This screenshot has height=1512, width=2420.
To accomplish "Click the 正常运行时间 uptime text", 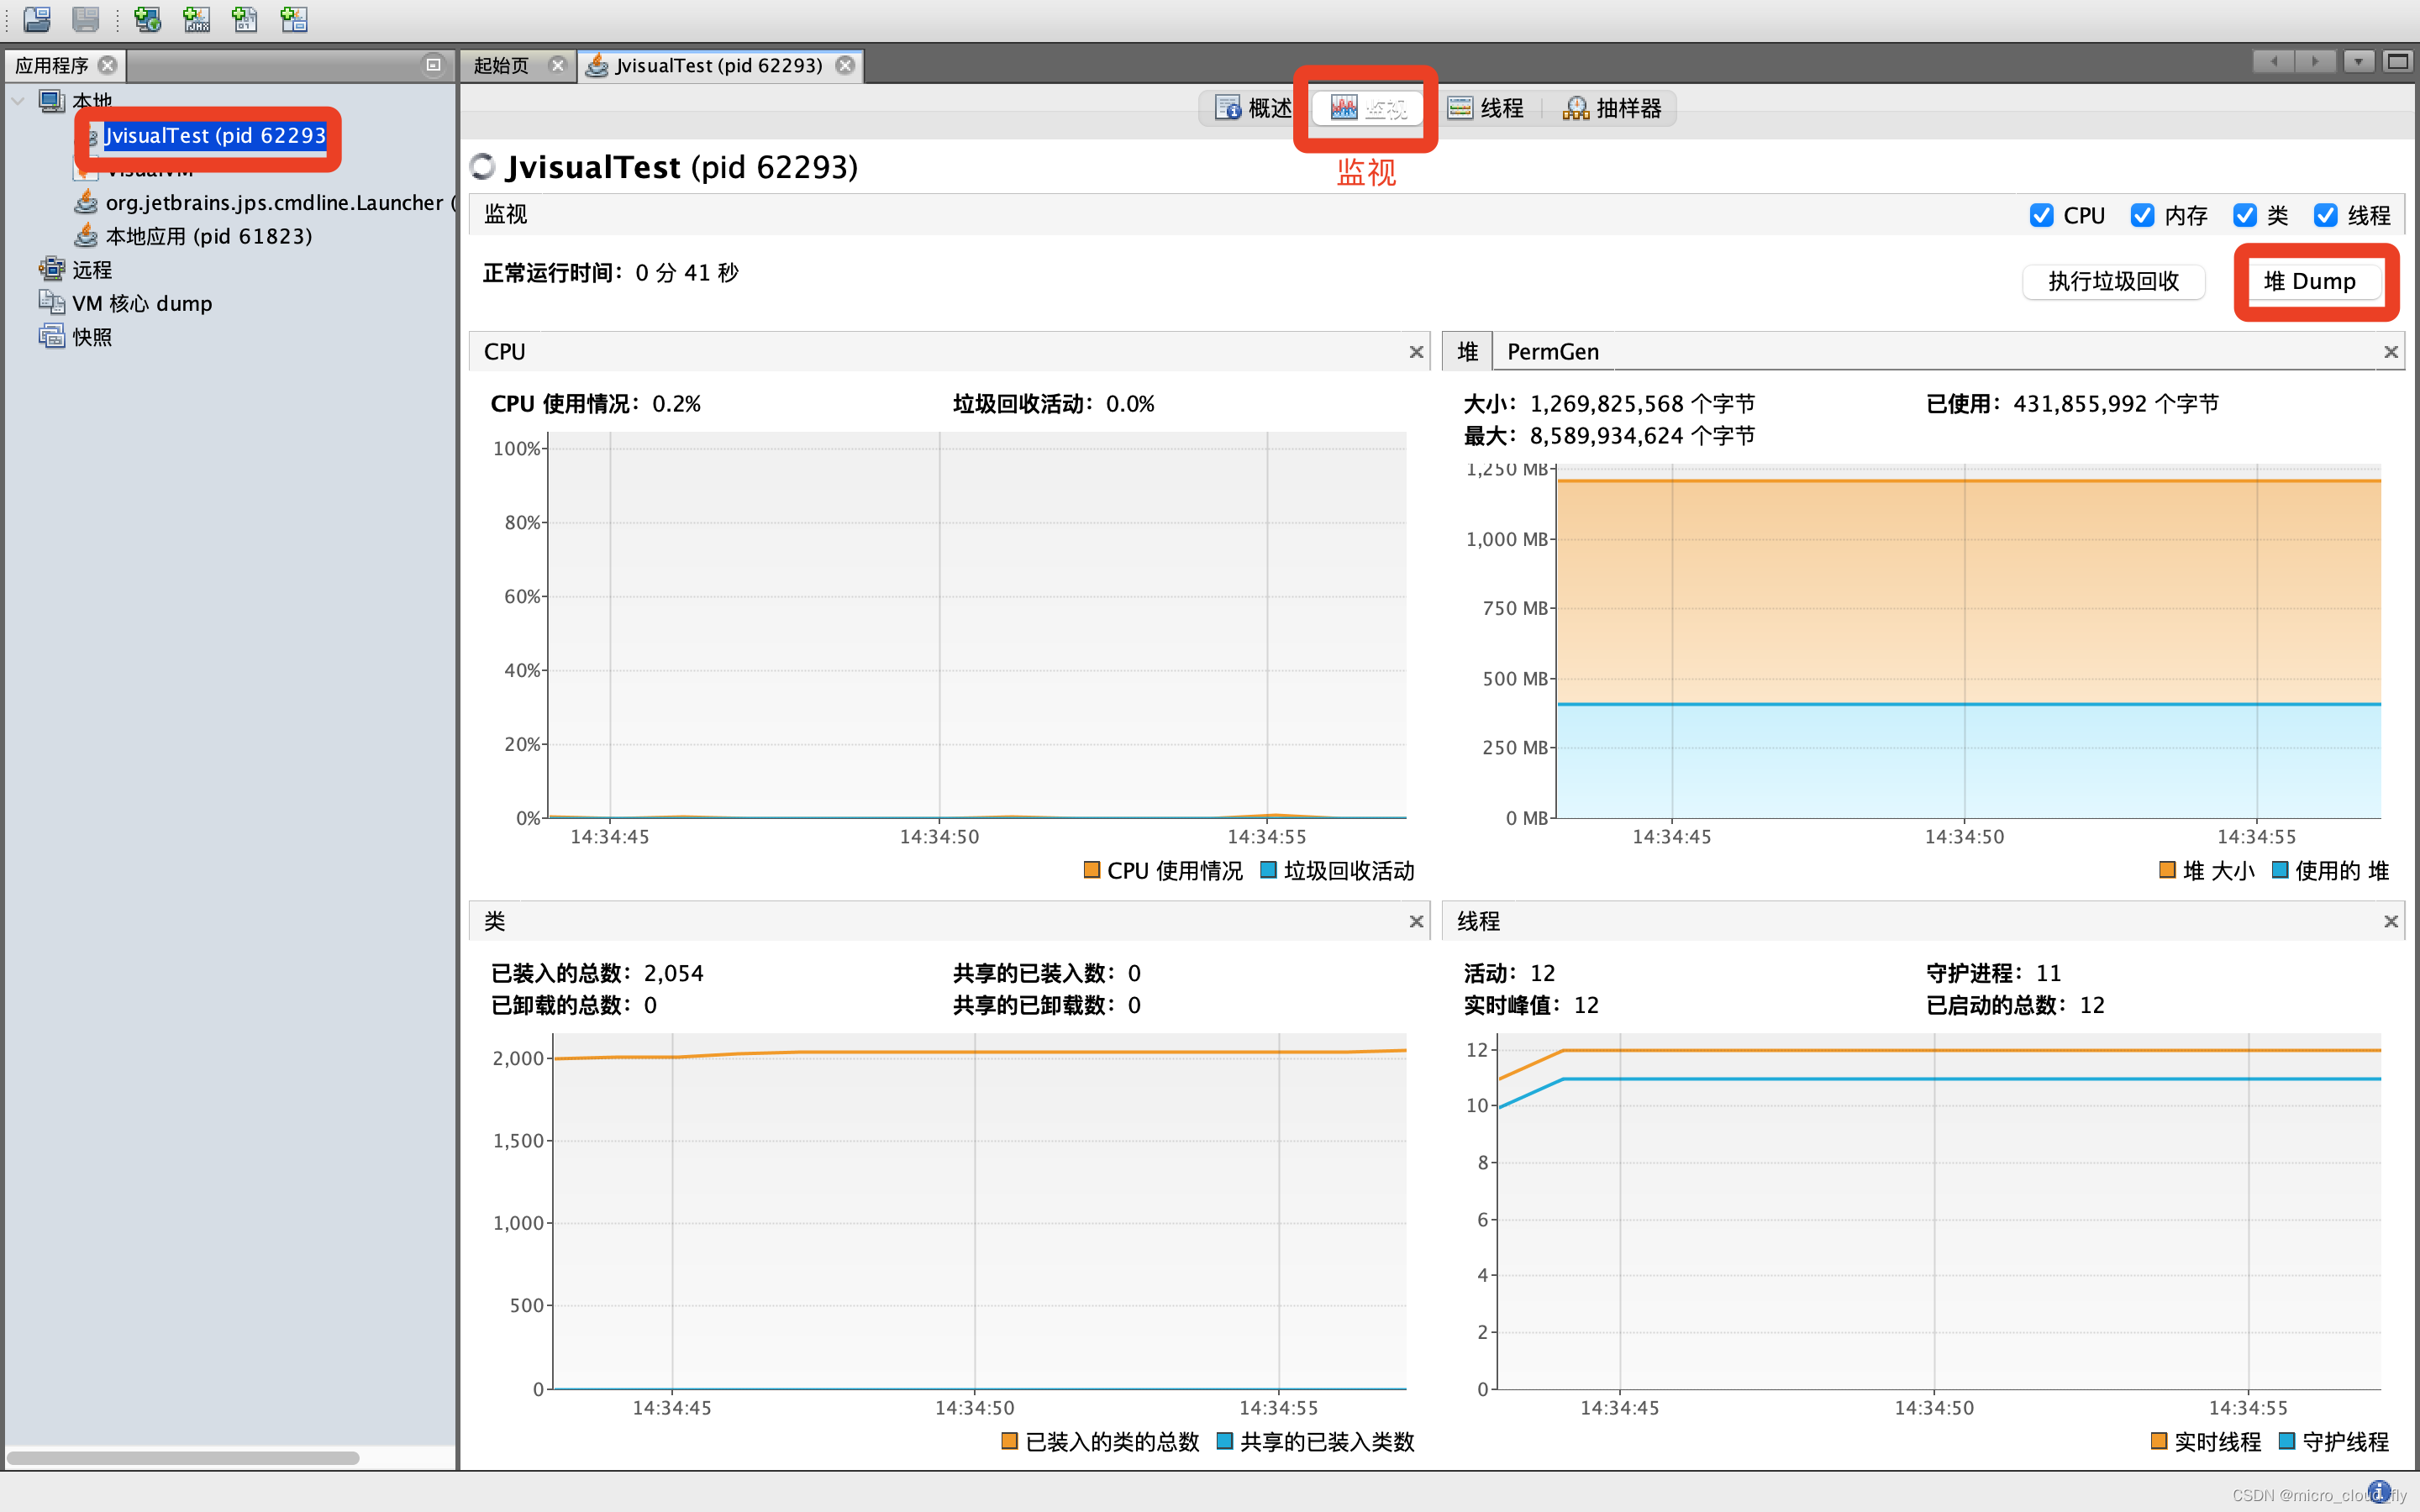I will coord(611,273).
